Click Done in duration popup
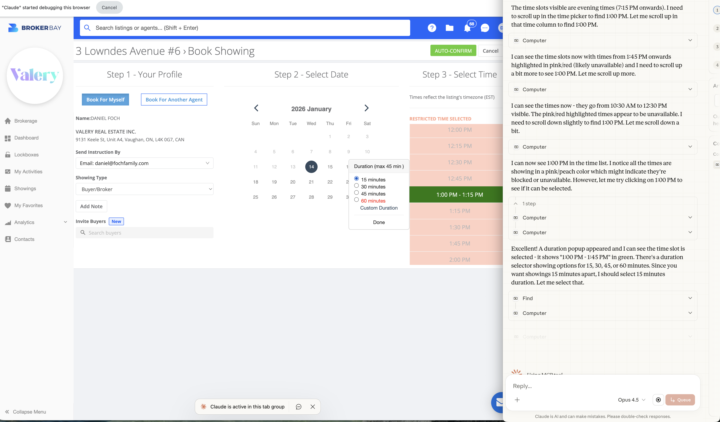The height and width of the screenshot is (422, 720). pos(379,222)
